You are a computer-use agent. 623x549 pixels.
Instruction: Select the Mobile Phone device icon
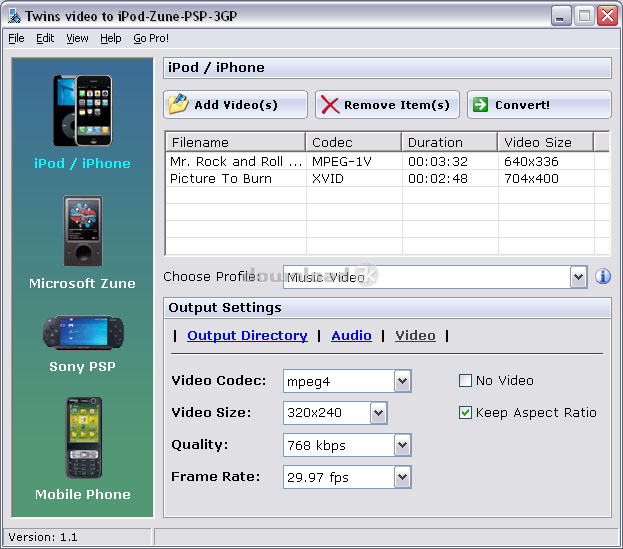click(83, 437)
